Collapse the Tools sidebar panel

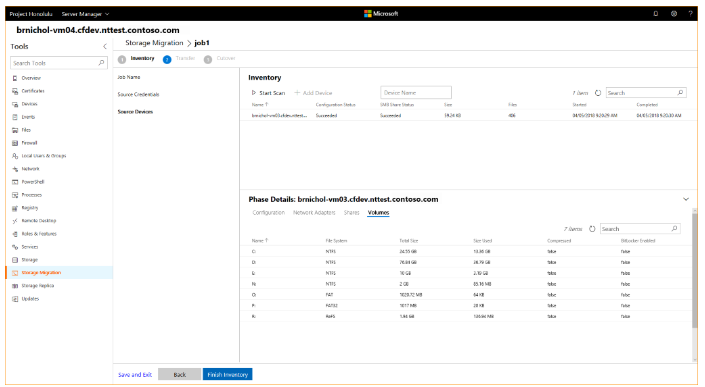tap(104, 46)
